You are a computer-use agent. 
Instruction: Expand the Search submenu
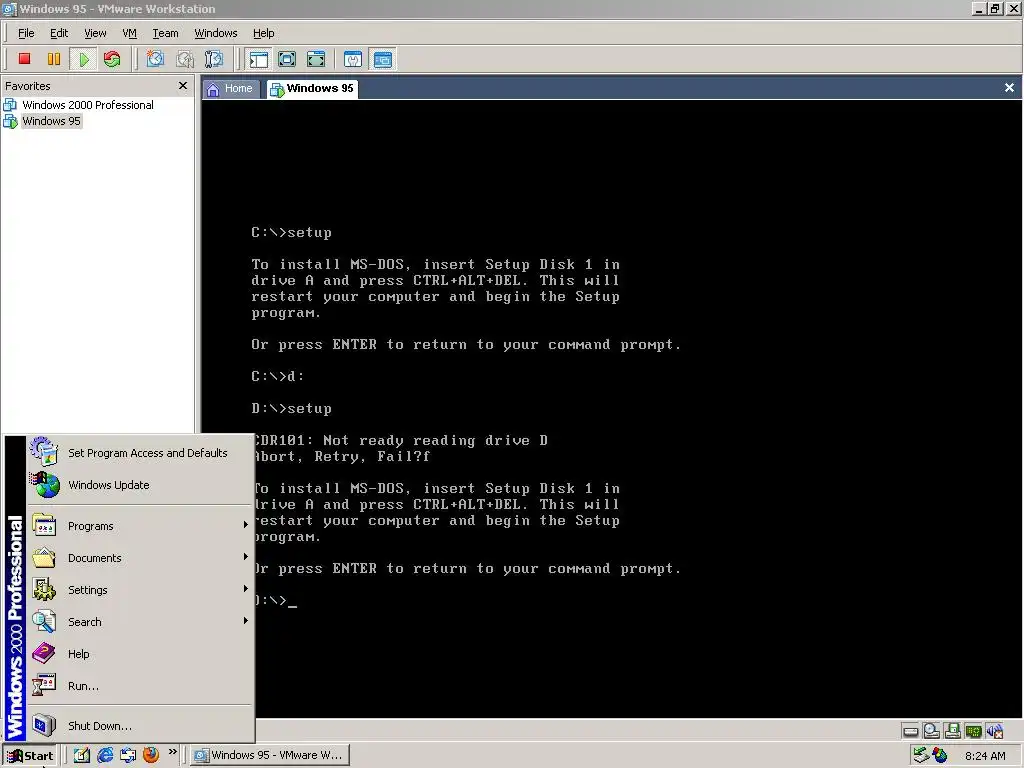point(140,622)
